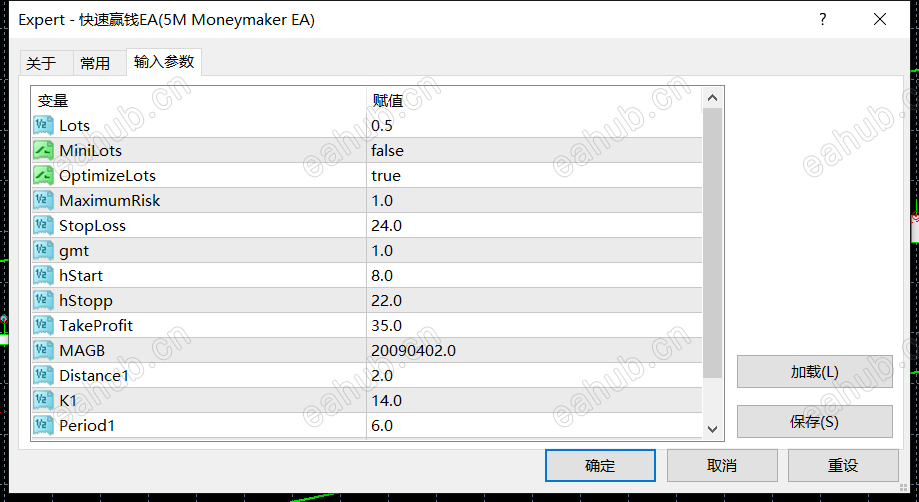919x502 pixels.
Task: Click the hStart variable icon
Action: [43, 275]
